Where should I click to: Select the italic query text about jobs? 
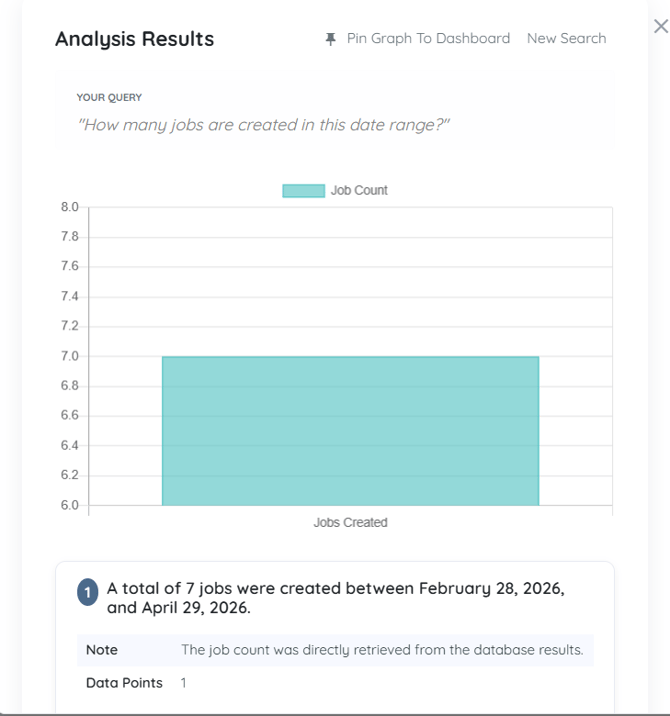[264, 126]
